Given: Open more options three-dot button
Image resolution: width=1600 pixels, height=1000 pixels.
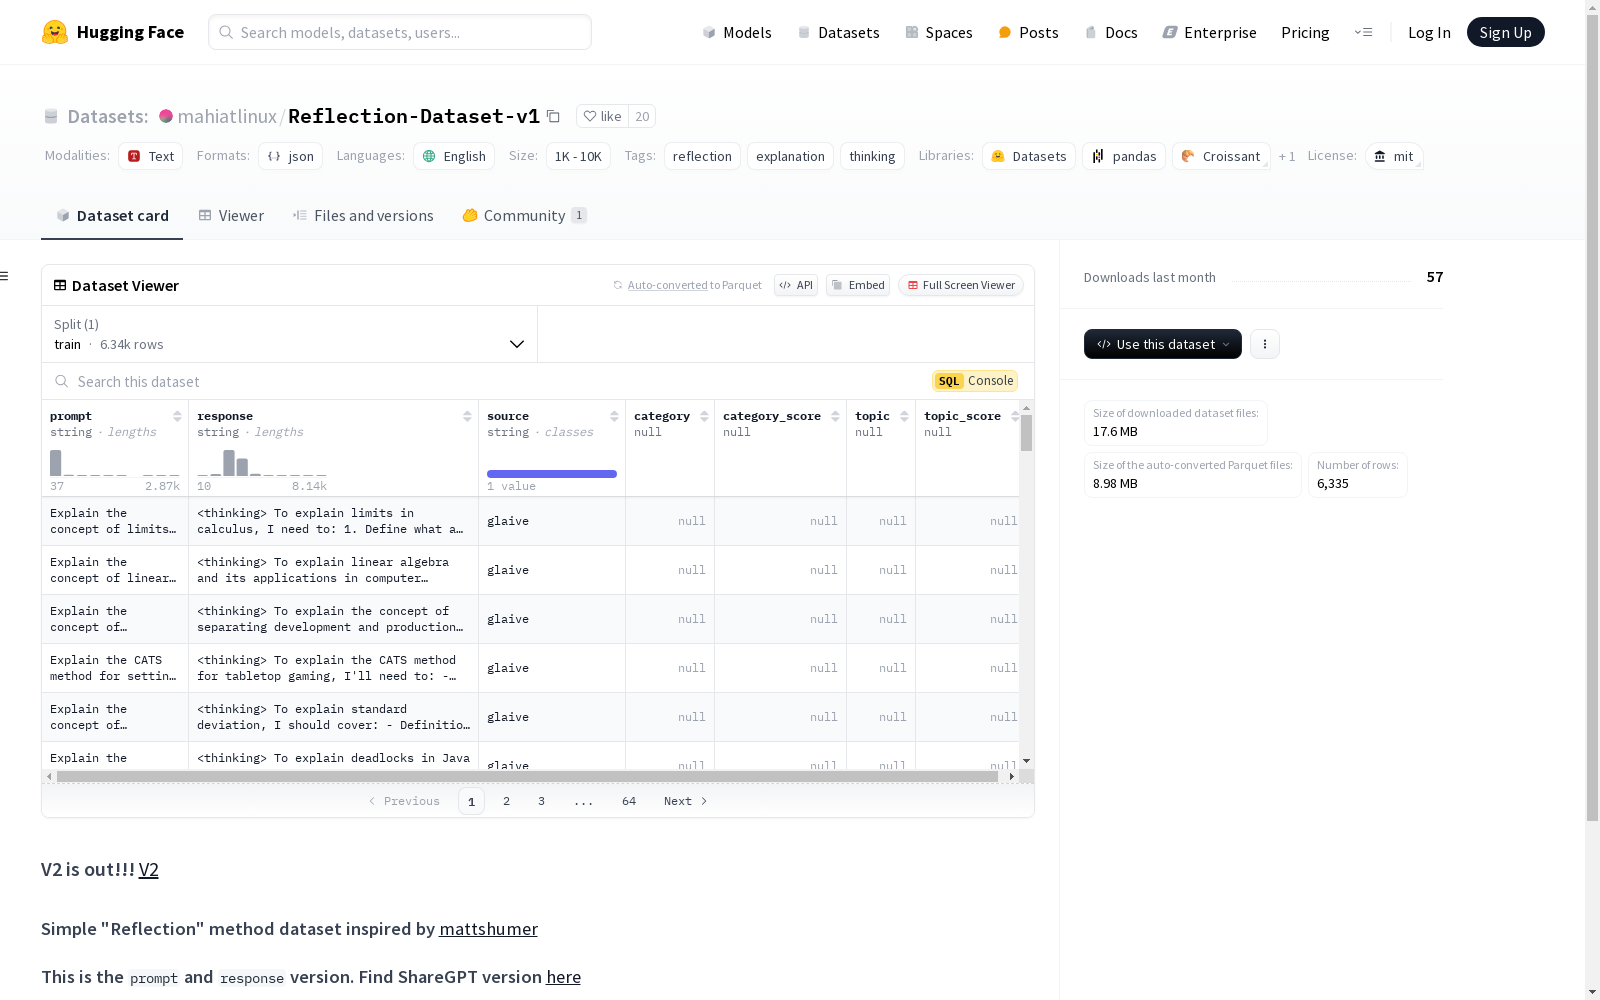Looking at the screenshot, I should pyautogui.click(x=1265, y=344).
